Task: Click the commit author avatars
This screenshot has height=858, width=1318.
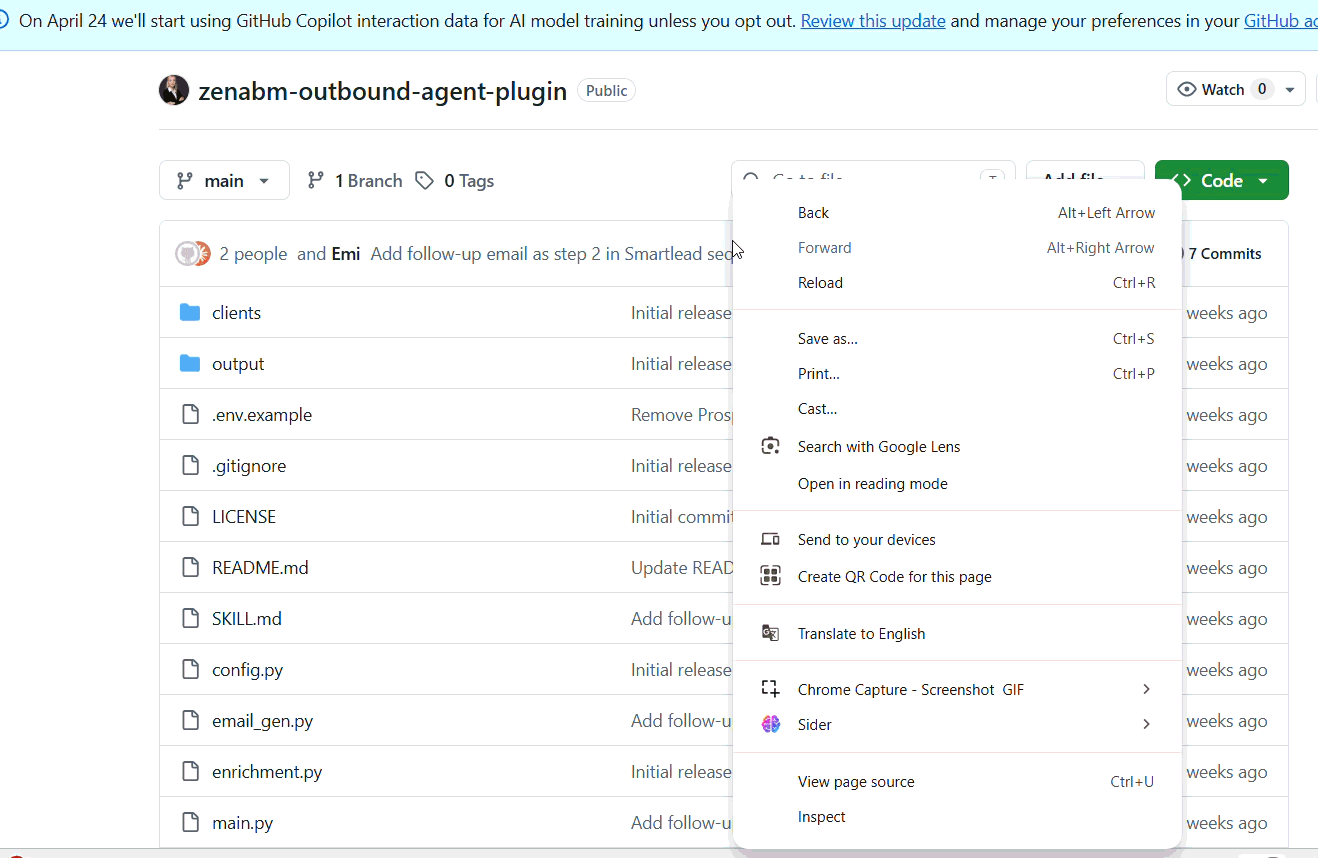Action: point(192,254)
